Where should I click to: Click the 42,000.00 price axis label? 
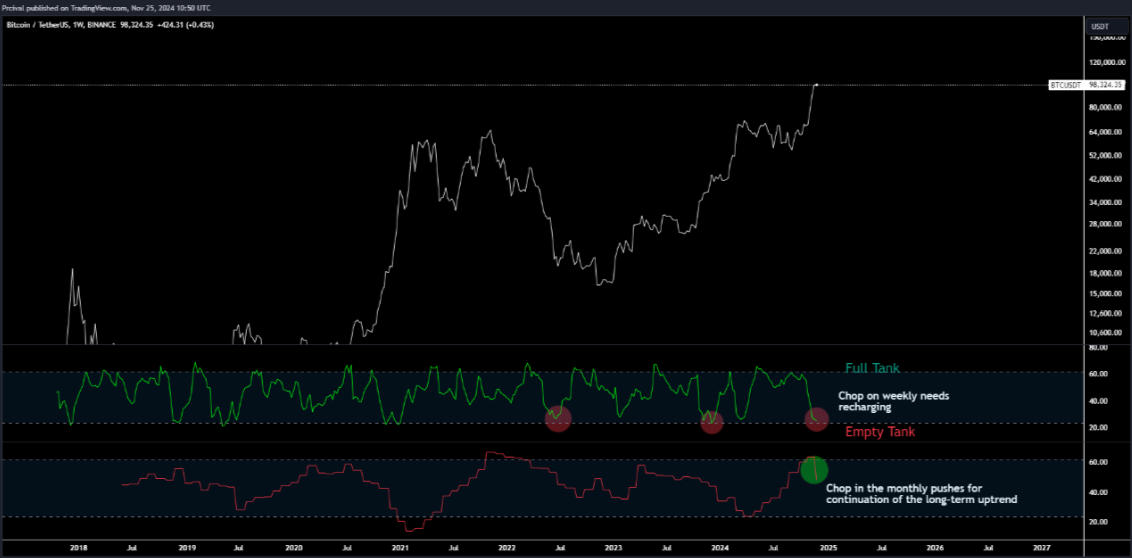click(x=1105, y=179)
